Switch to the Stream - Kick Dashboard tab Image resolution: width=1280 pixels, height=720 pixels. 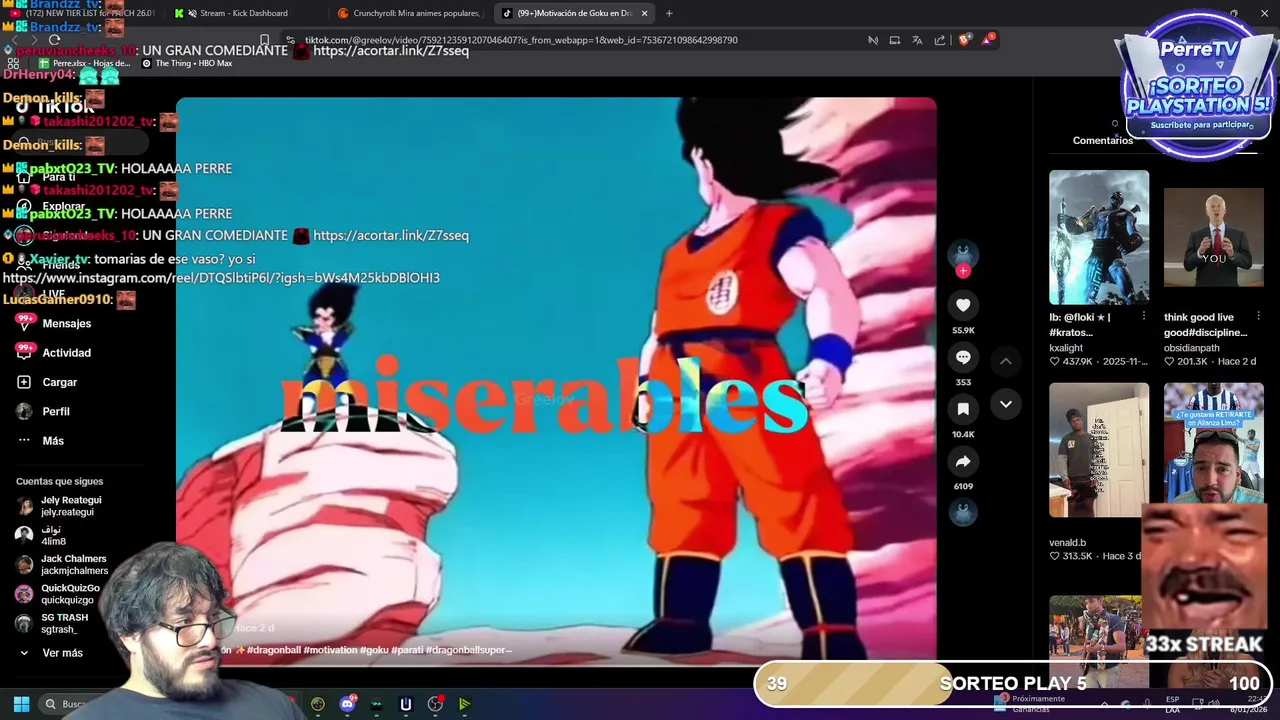pos(244,13)
